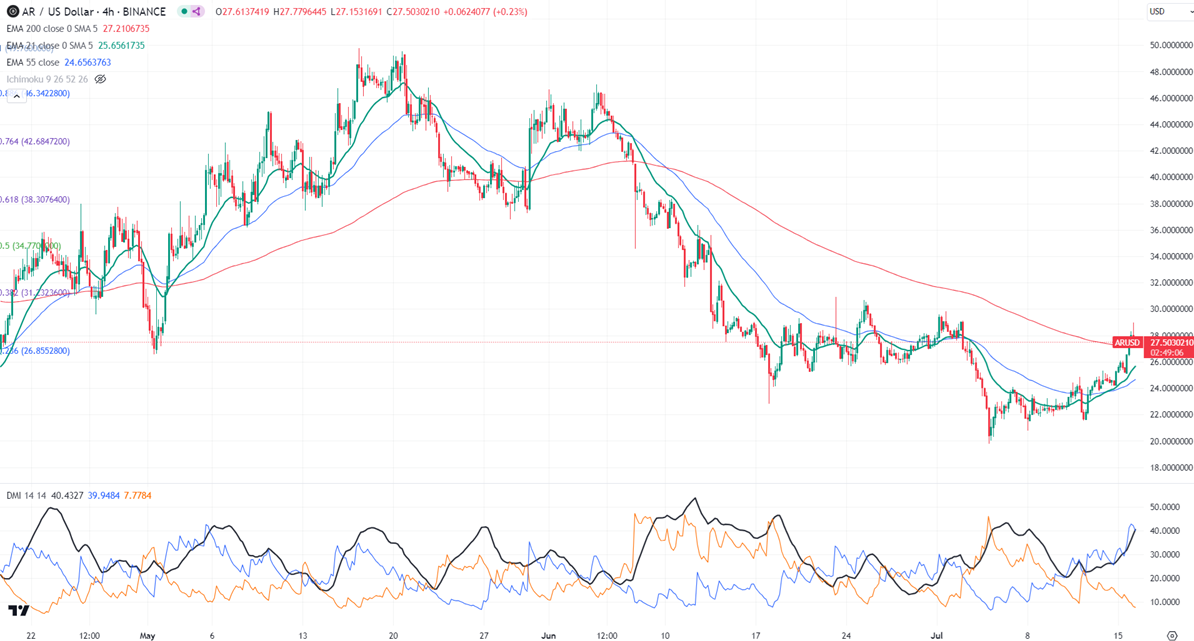Click the Jun marker on time axis
1194x641 pixels.
548,635
